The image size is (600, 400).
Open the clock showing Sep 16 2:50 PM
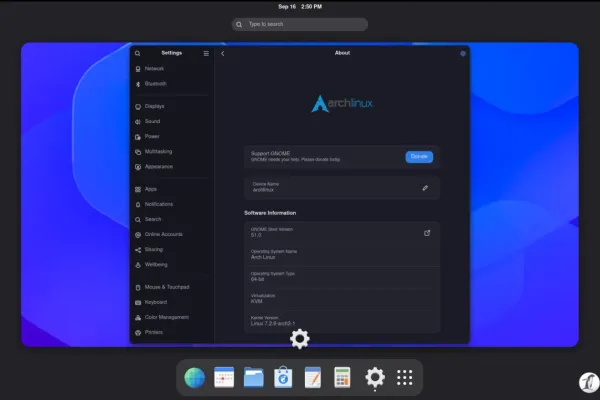point(300,7)
